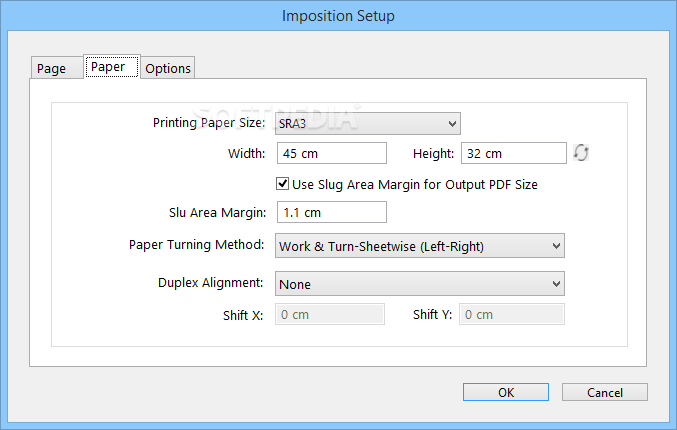Image resolution: width=677 pixels, height=430 pixels.
Task: Click the None alignment dropdown arrow
Action: [x=556, y=284]
